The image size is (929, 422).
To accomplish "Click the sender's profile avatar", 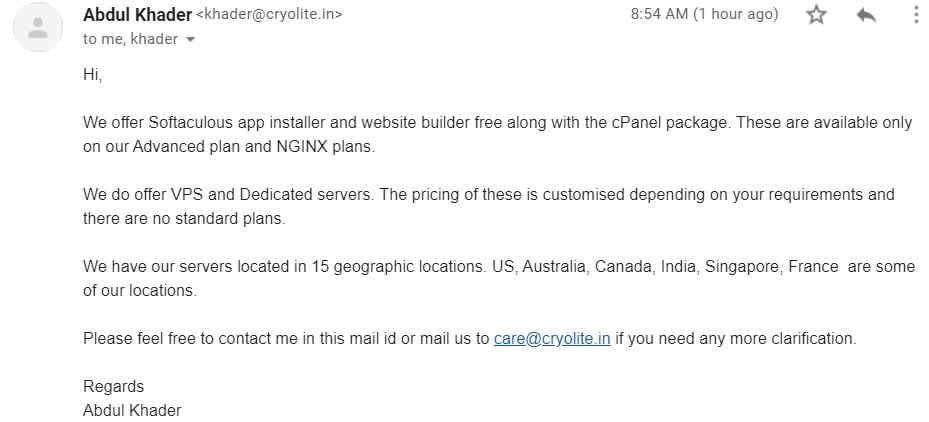I will pyautogui.click(x=38, y=27).
